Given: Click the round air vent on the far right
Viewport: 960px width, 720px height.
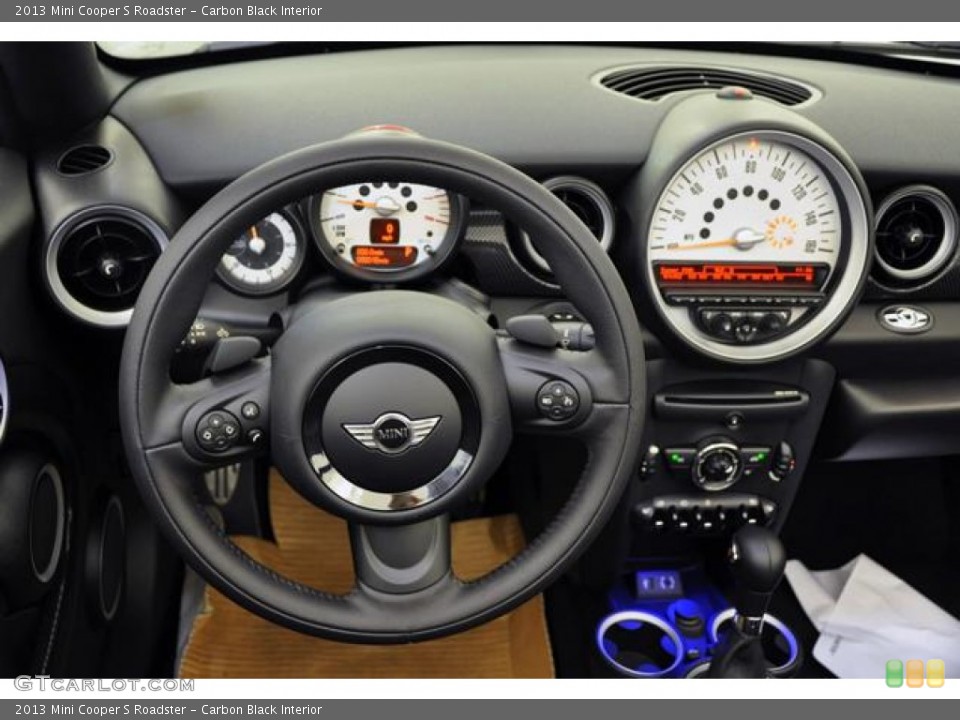Looking at the screenshot, I should click(914, 236).
